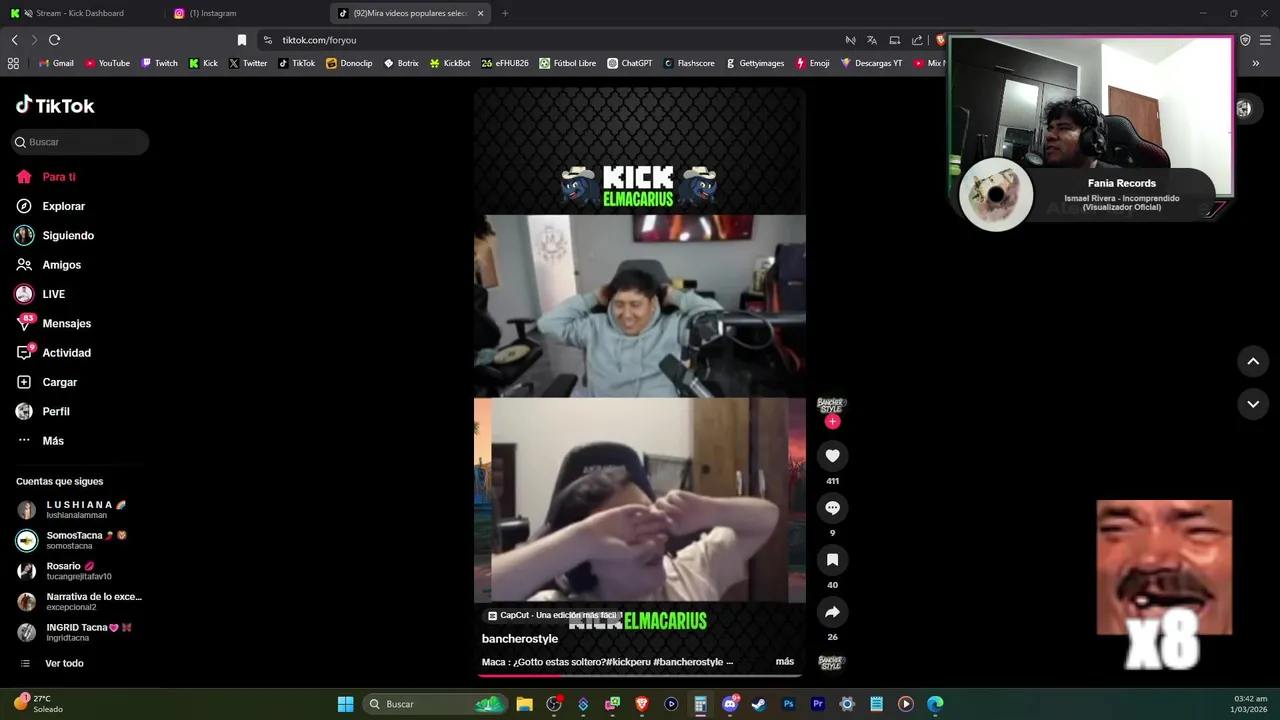This screenshot has height=720, width=1280.
Task: Focus the TikTok 'Buscar' search field
Action: coord(80,142)
